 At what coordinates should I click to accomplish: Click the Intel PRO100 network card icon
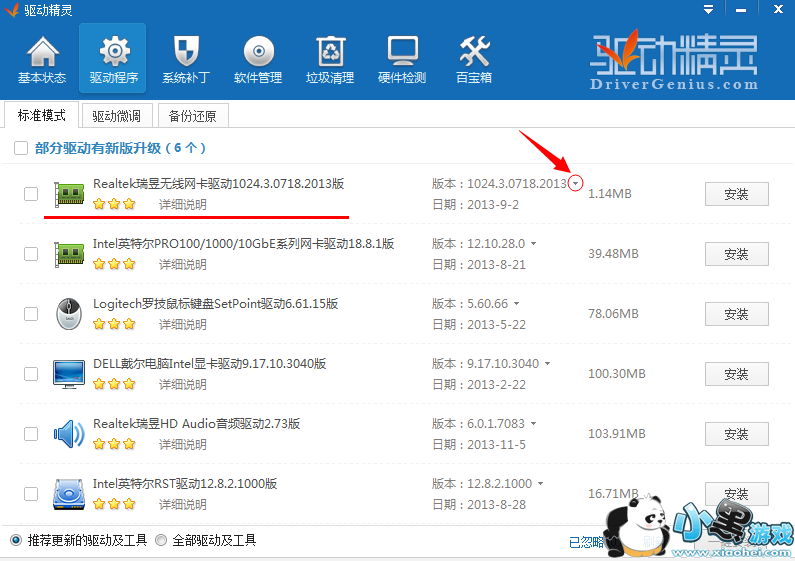(x=69, y=254)
